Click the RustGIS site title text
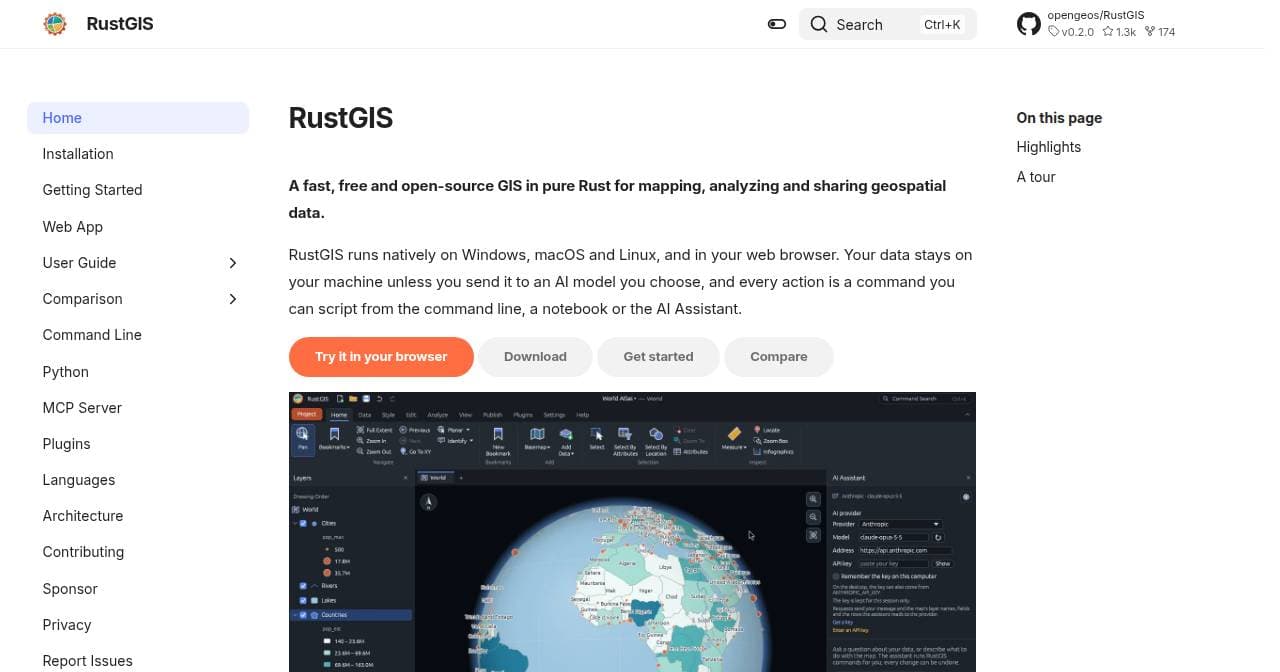The width and height of the screenshot is (1280, 672). (x=120, y=24)
